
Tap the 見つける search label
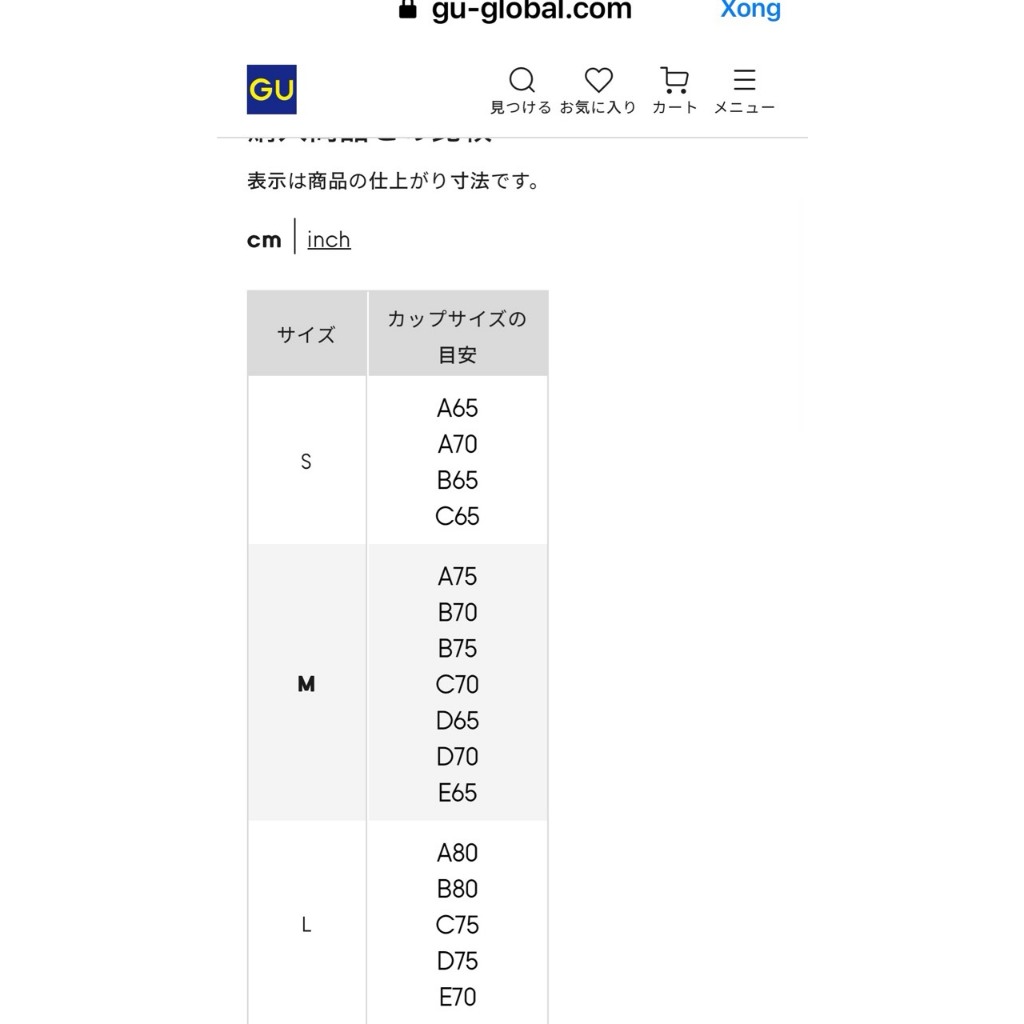pos(520,108)
